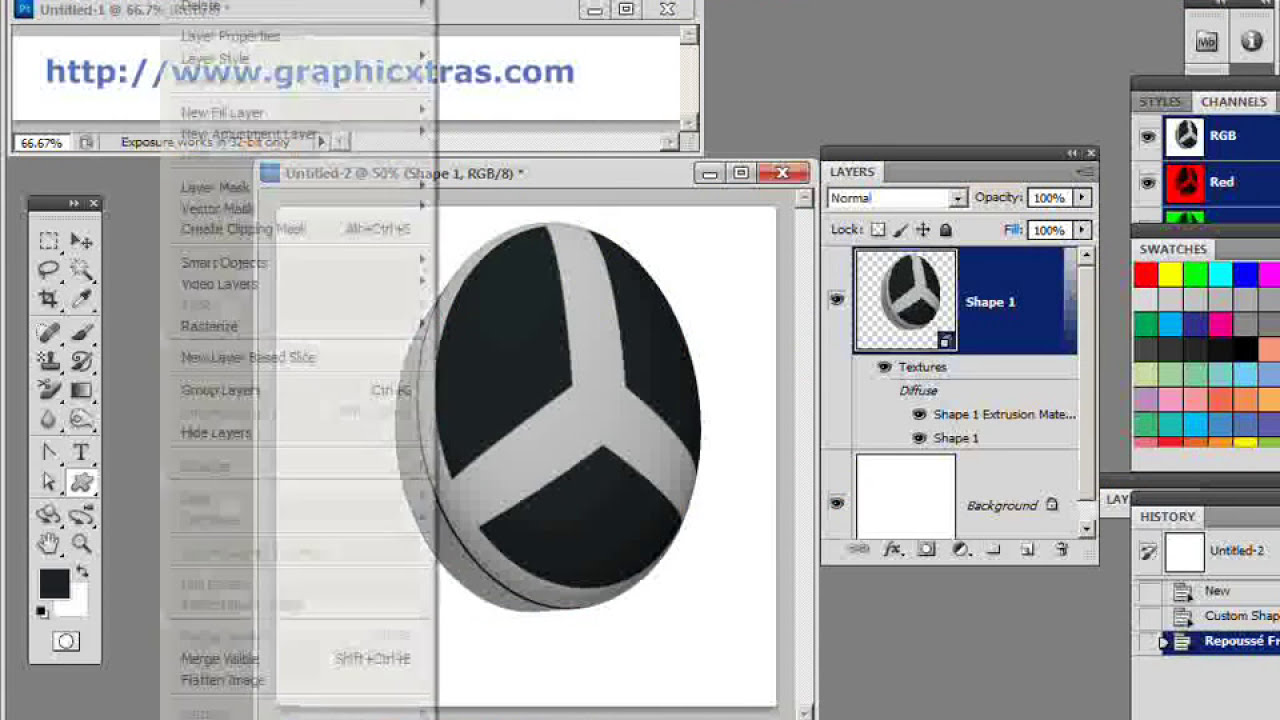Switch to the Channels tab
The height and width of the screenshot is (720, 1280).
(x=1234, y=102)
